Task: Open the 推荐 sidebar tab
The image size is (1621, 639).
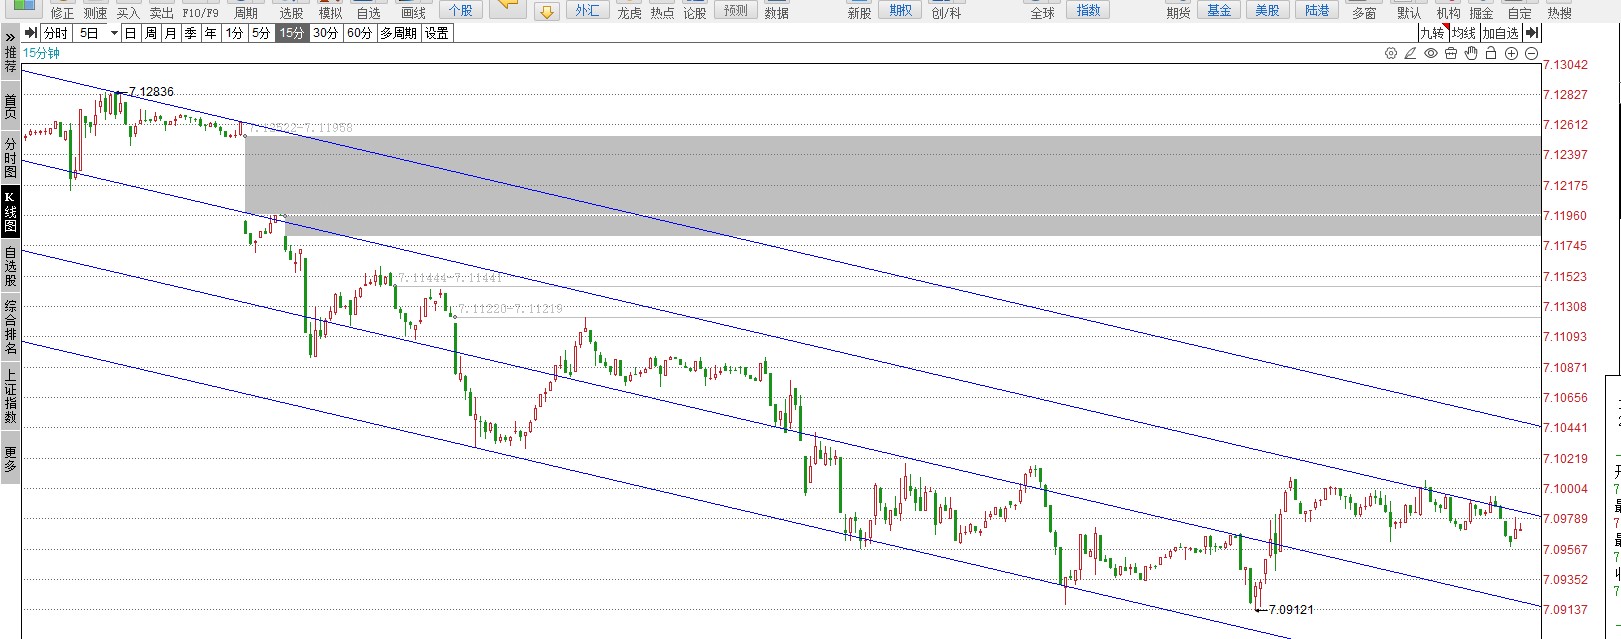Action: tap(10, 59)
